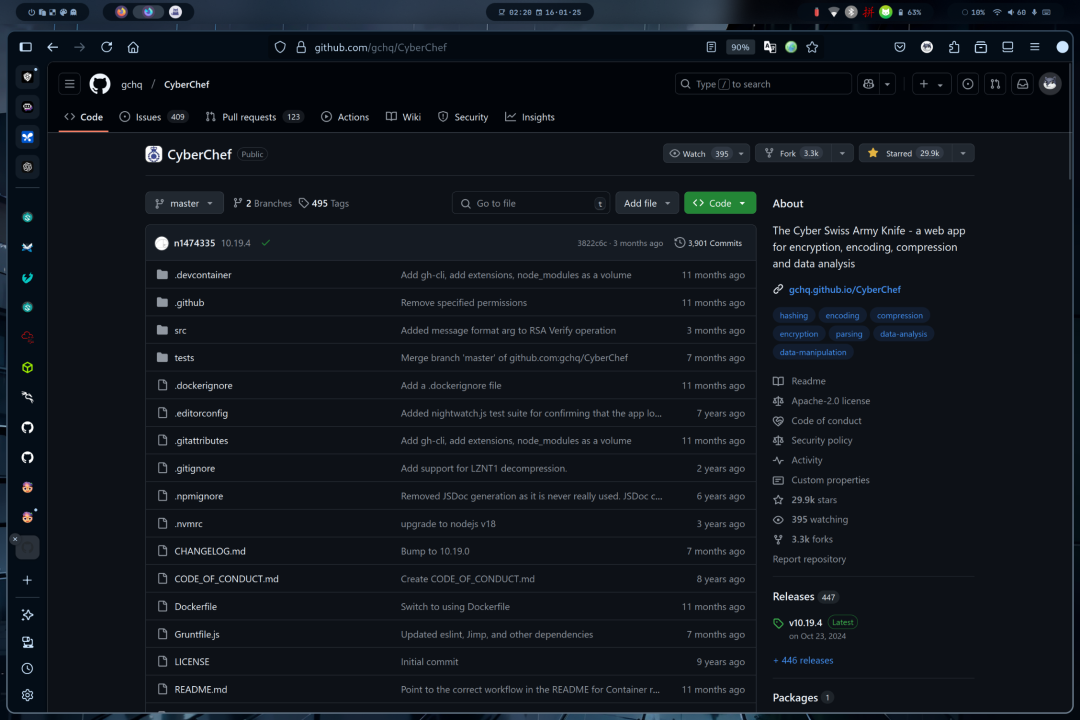Click browser reload button
Viewport: 1080px width, 720px height.
pos(107,47)
